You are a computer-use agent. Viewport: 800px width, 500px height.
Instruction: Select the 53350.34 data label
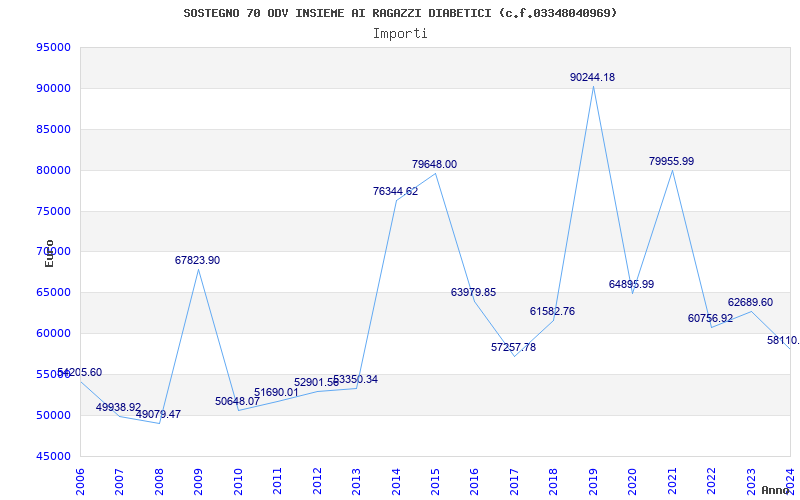pos(356,380)
